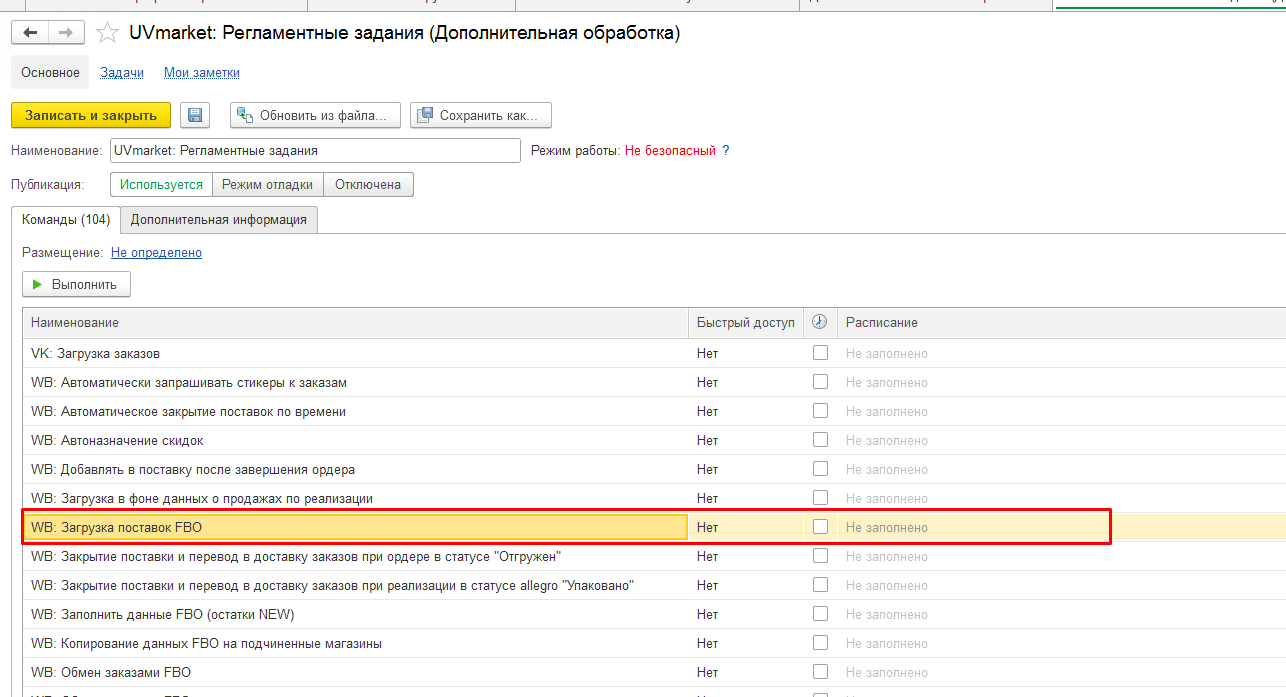Check the box for the статусе "Отгружен" row
1286x697 pixels.
(820, 556)
